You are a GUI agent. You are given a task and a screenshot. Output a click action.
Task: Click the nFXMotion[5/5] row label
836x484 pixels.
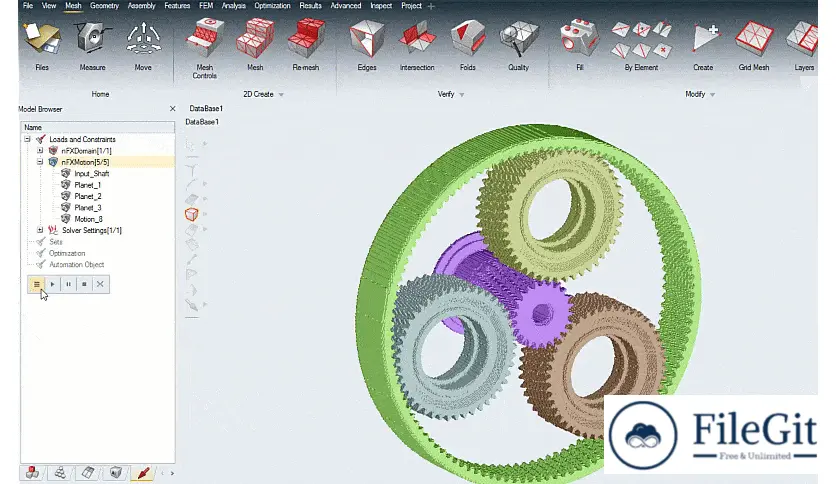click(85, 162)
